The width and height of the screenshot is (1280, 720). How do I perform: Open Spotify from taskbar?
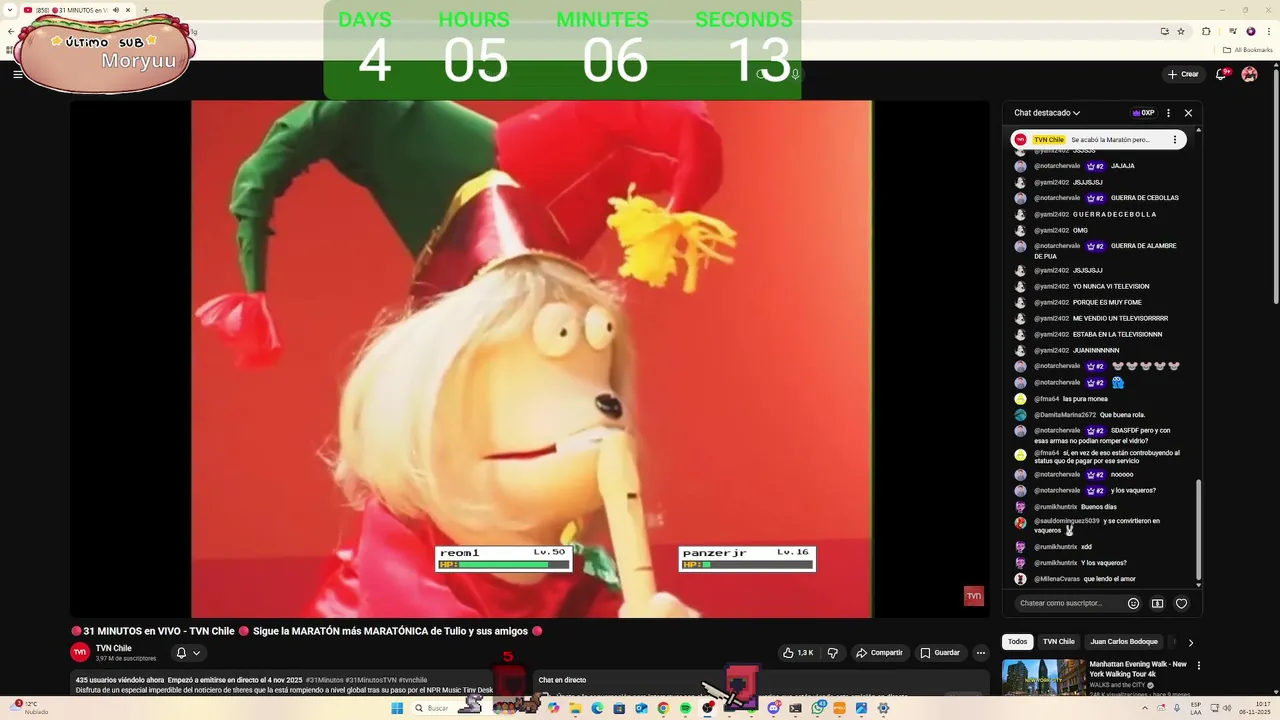pos(685,708)
